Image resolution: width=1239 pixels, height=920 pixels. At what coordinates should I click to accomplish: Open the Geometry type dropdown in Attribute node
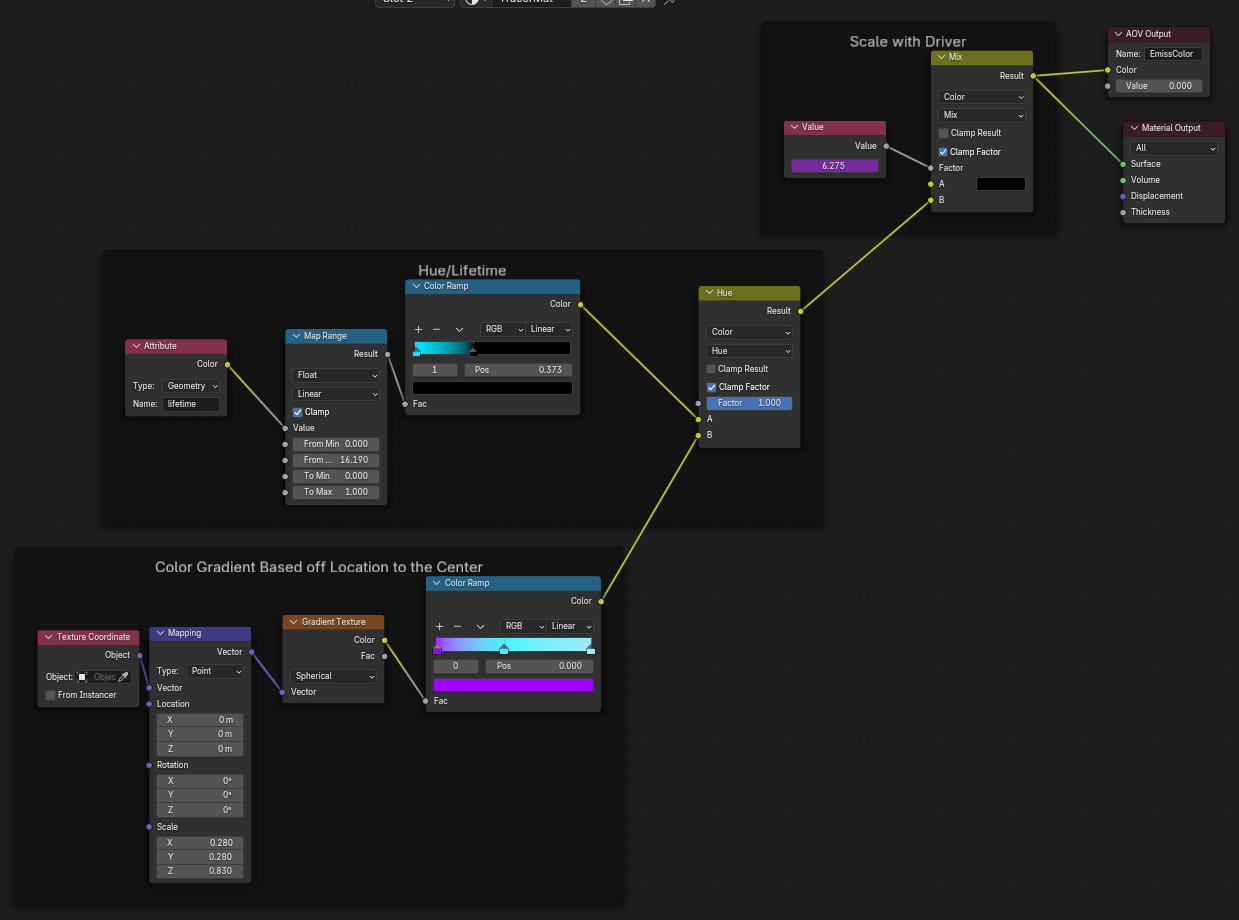click(x=191, y=386)
